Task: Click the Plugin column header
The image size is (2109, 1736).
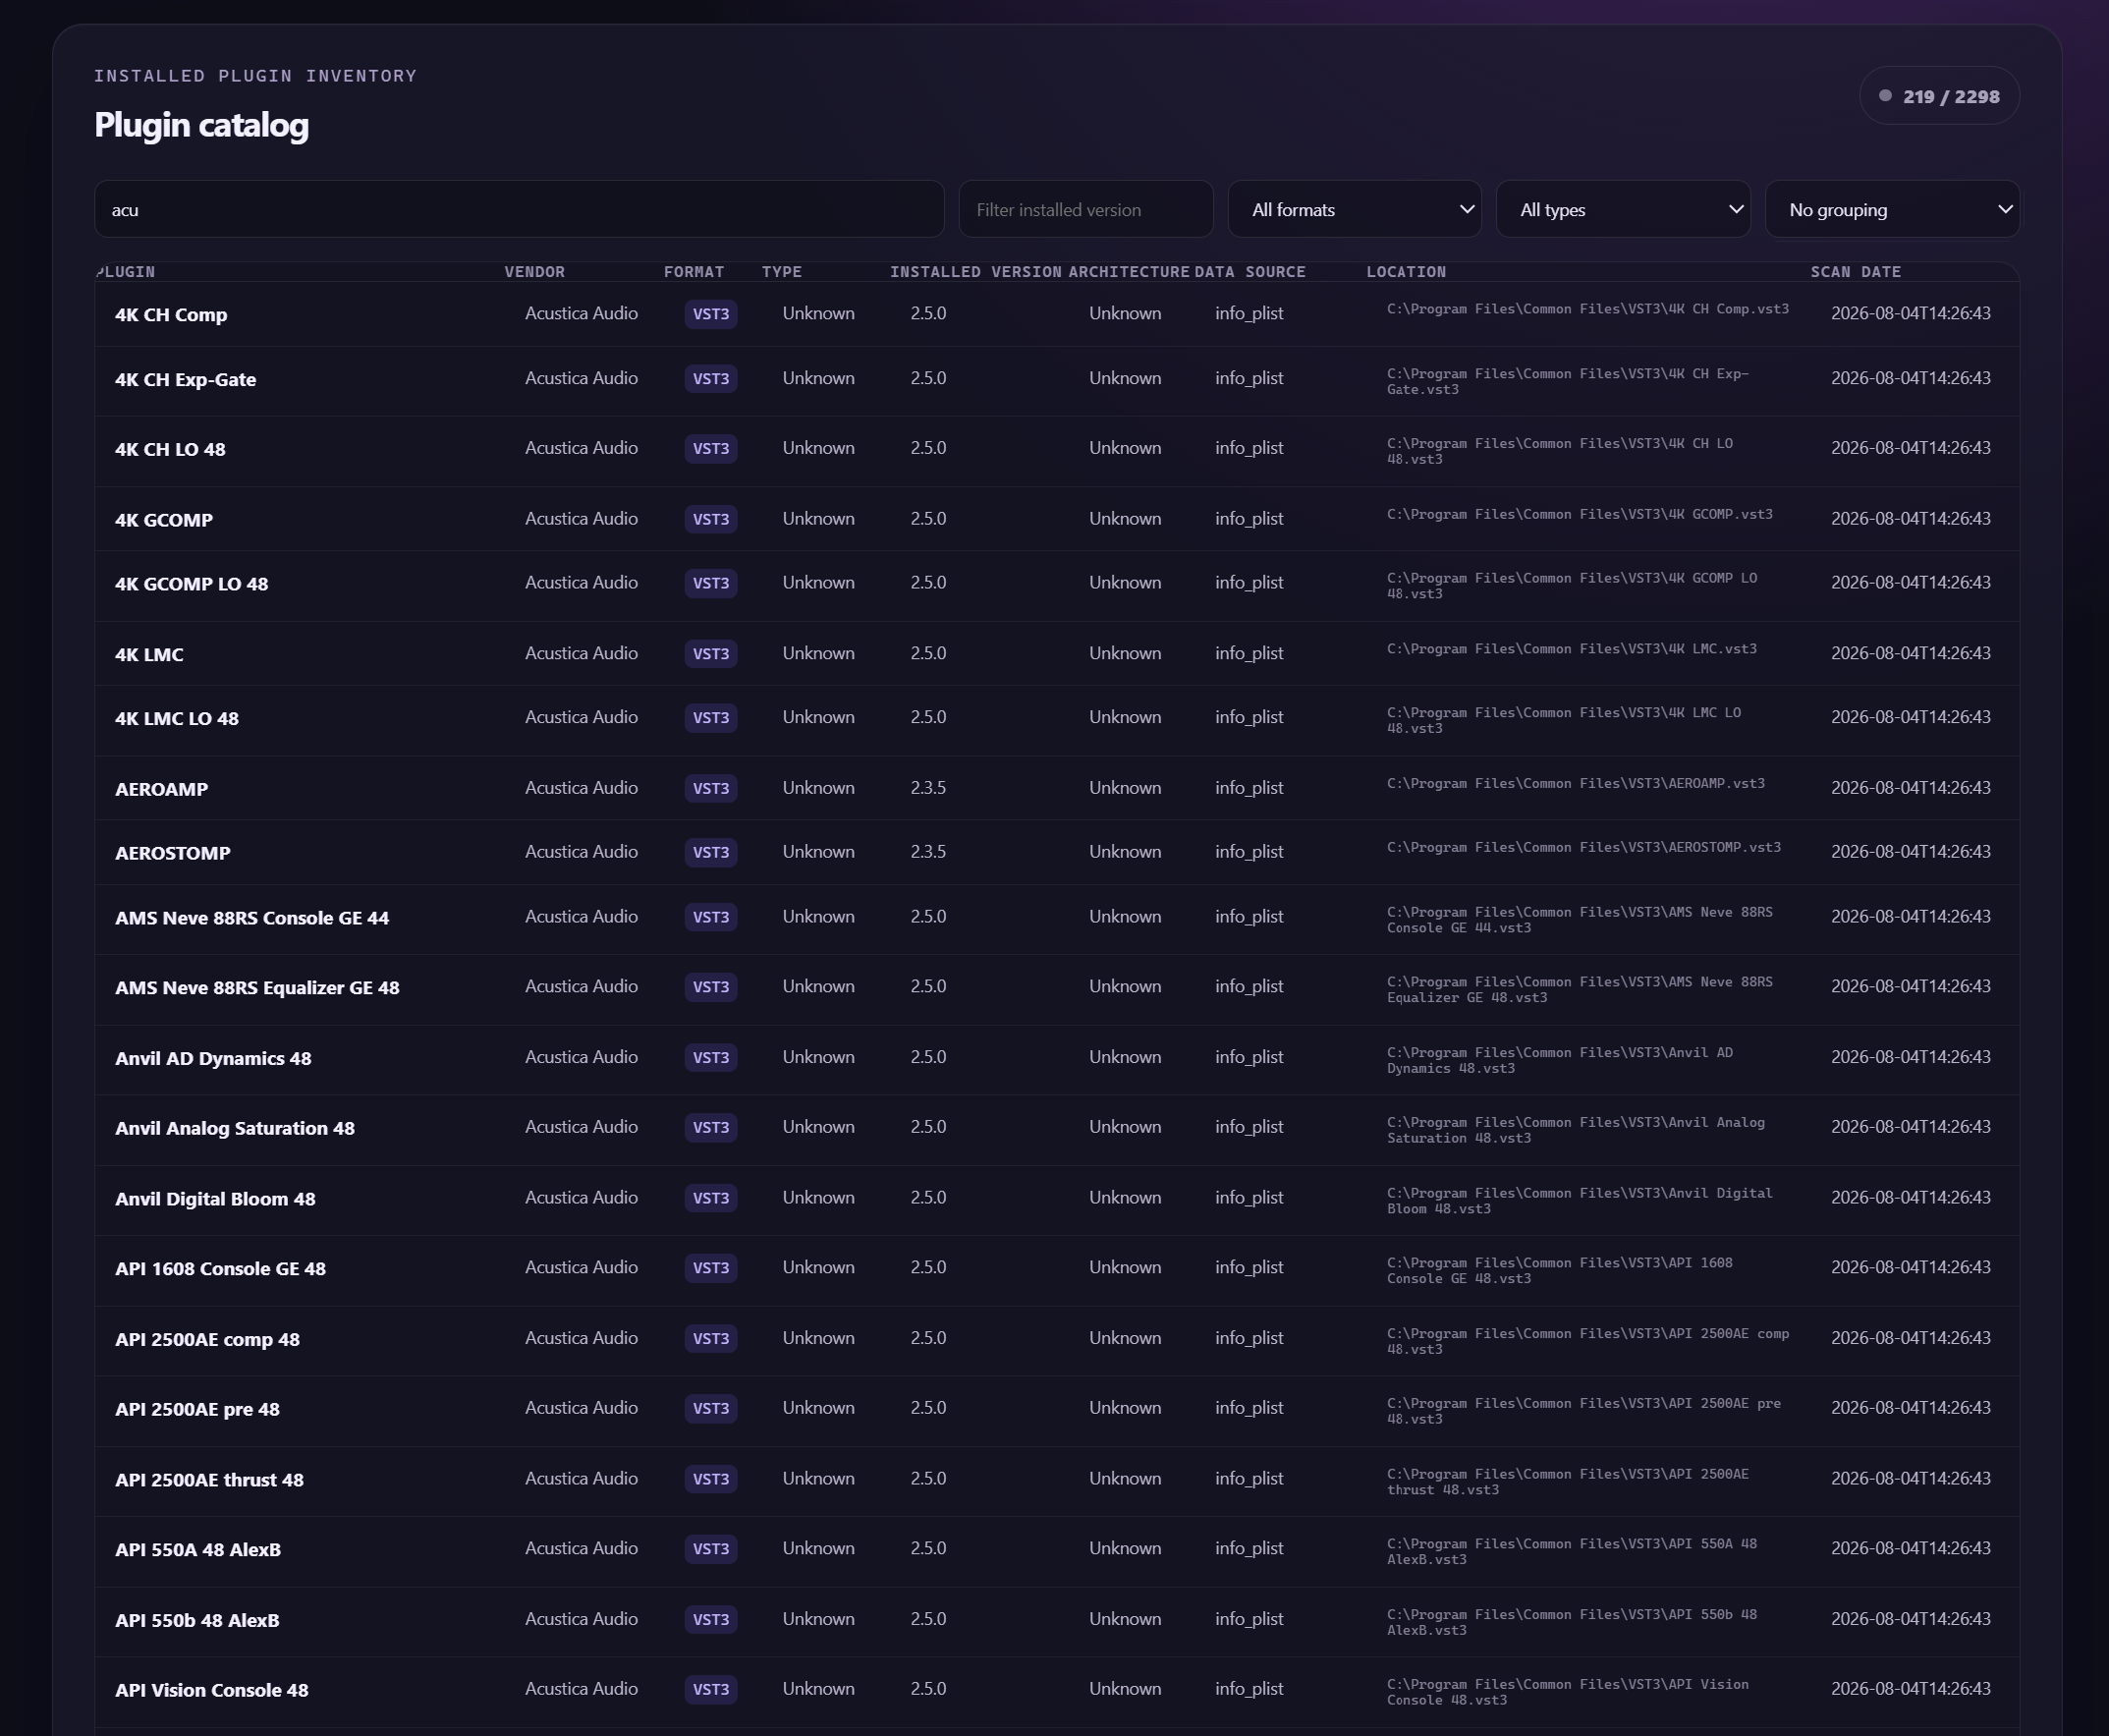Action: [126, 272]
